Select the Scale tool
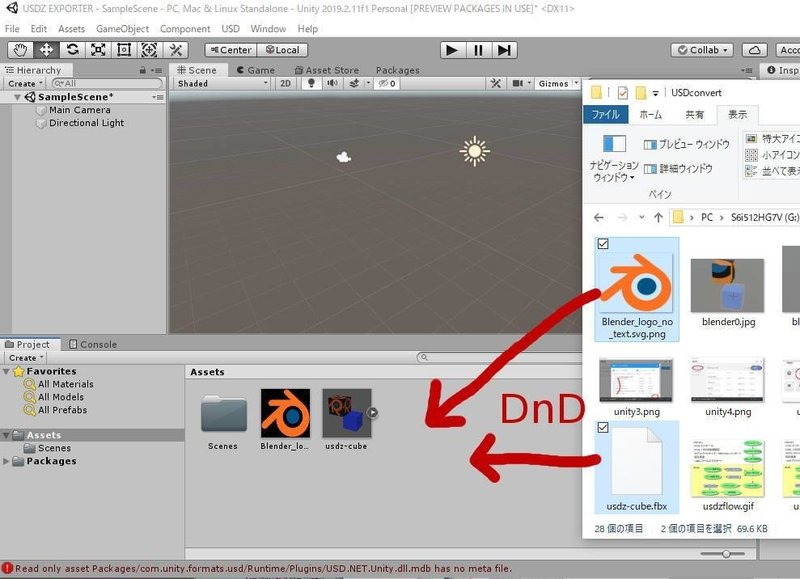 (98, 50)
